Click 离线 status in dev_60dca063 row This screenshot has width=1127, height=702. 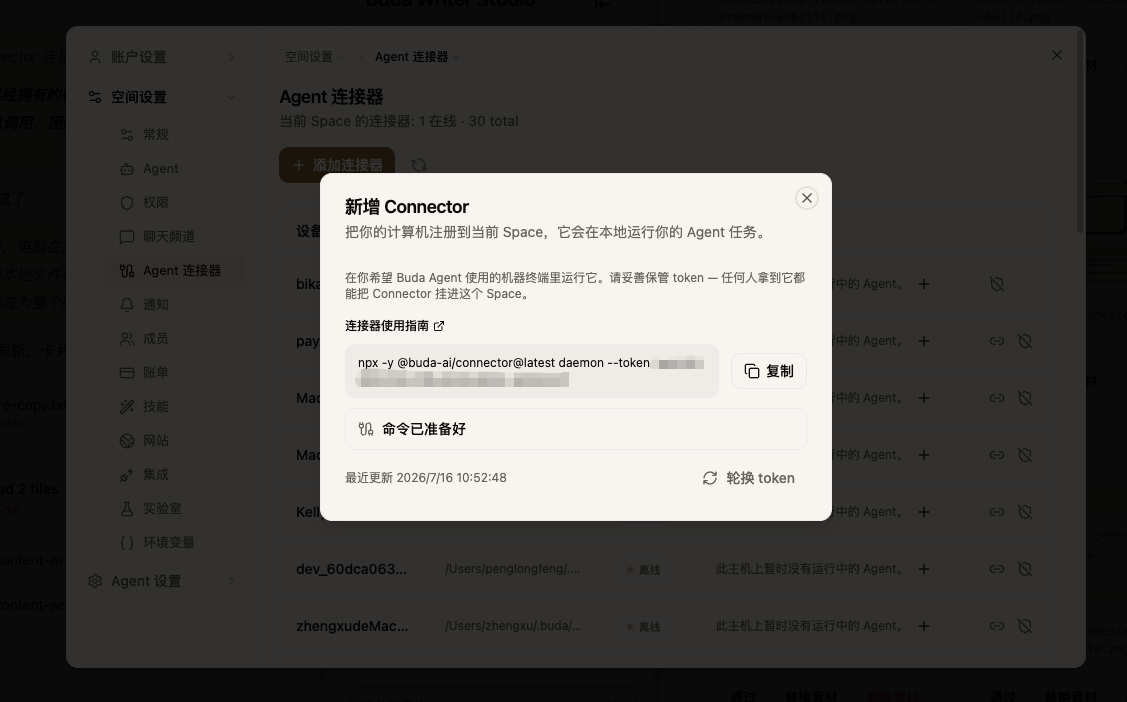pos(644,570)
